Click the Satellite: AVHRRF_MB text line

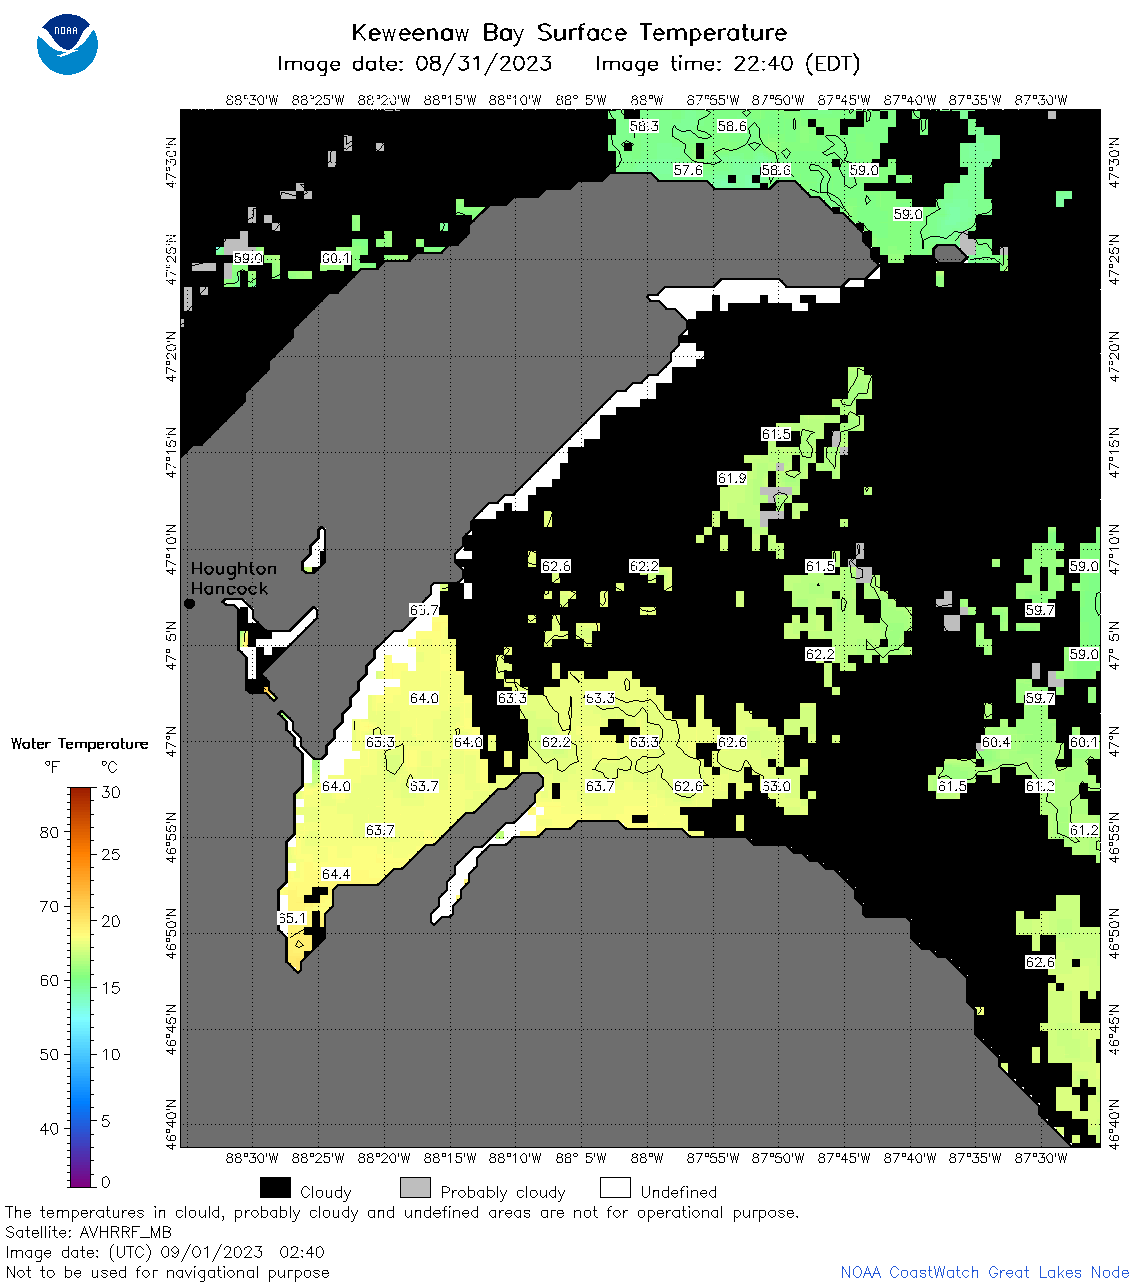[89, 1232]
